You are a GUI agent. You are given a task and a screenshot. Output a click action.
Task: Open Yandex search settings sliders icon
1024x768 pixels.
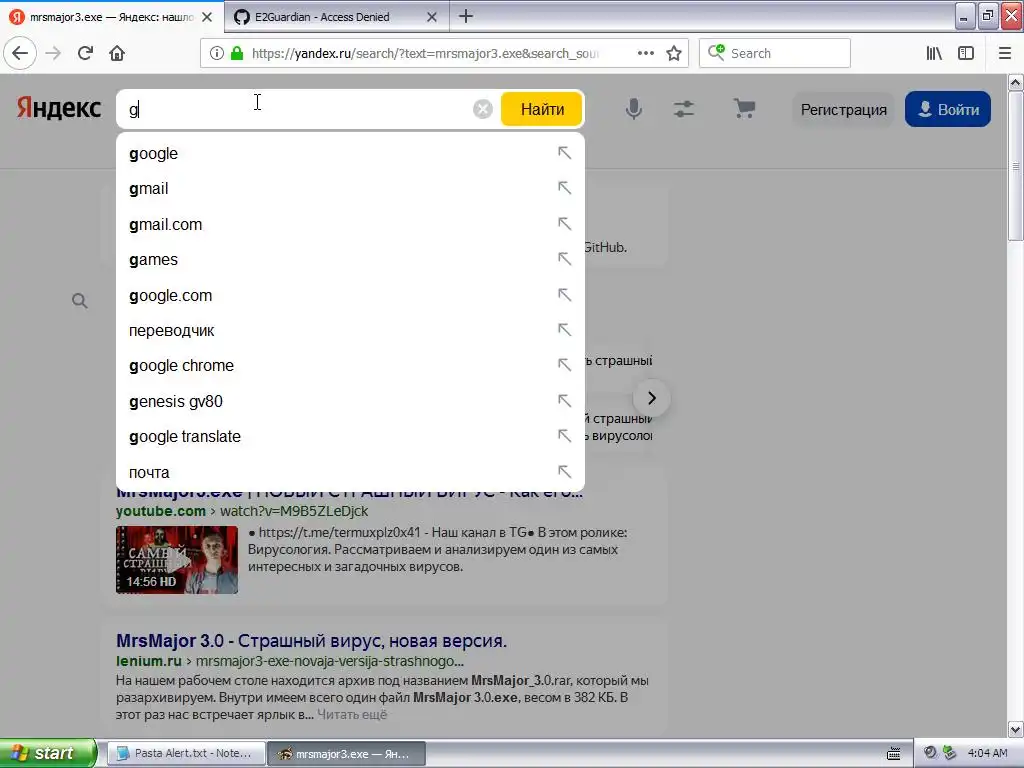[684, 109]
